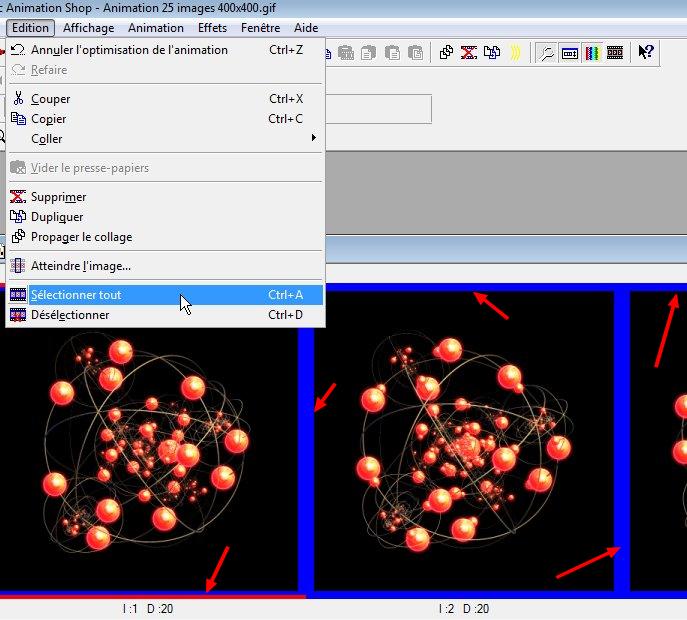Viewport: 687px width, 620px height.
Task: Click Désélectionner in the menu
Action: point(70,315)
